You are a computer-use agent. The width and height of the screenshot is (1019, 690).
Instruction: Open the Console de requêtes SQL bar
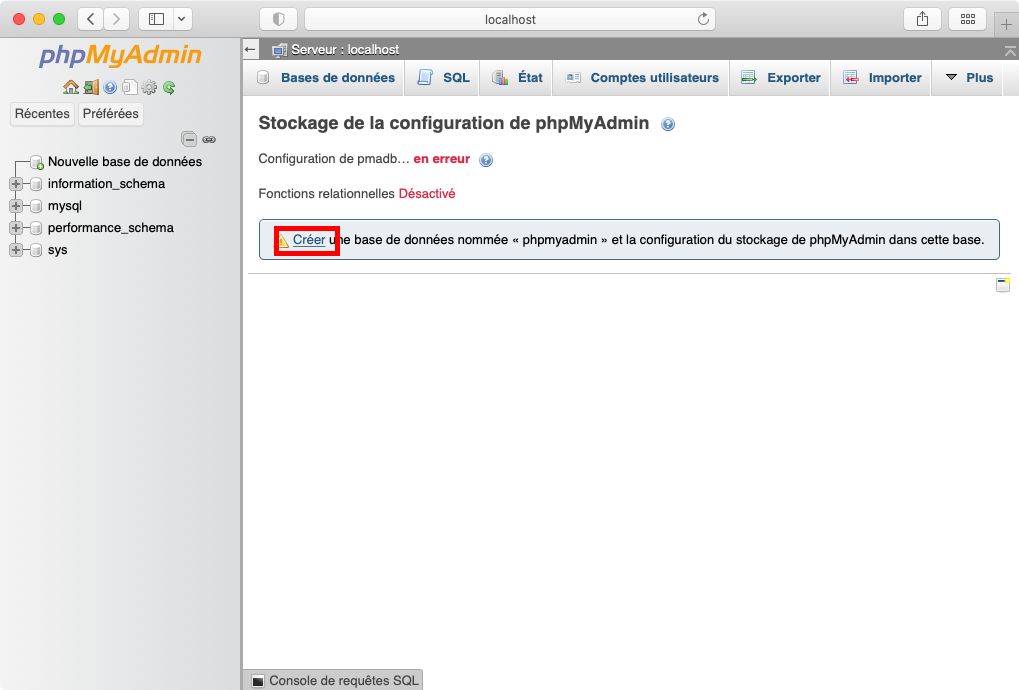pos(334,680)
